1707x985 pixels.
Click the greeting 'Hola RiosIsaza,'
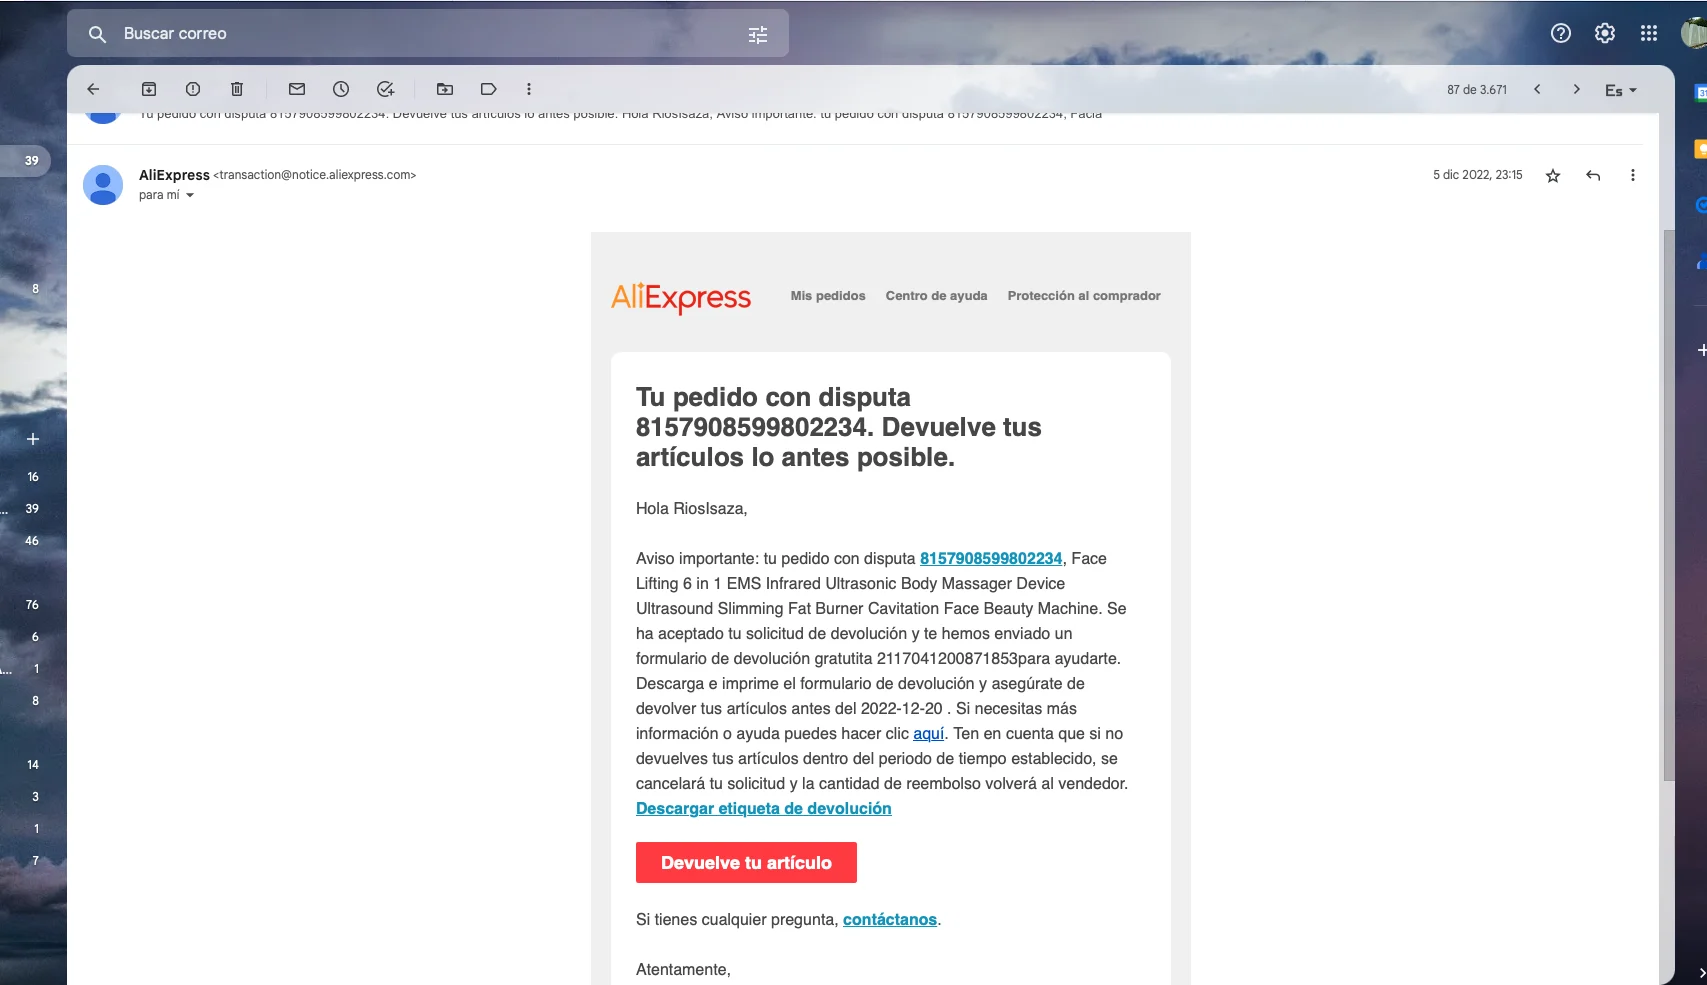click(691, 509)
